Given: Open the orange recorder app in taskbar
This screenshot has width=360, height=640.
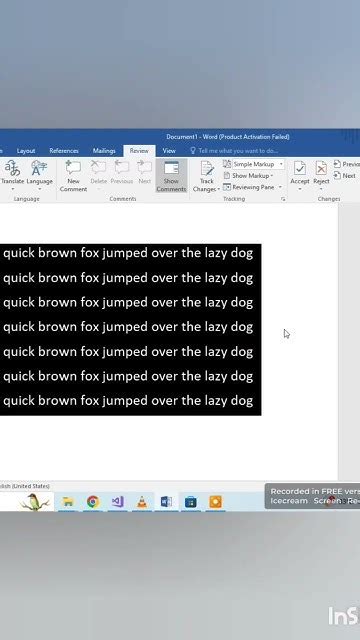Looking at the screenshot, I should click(216, 502).
